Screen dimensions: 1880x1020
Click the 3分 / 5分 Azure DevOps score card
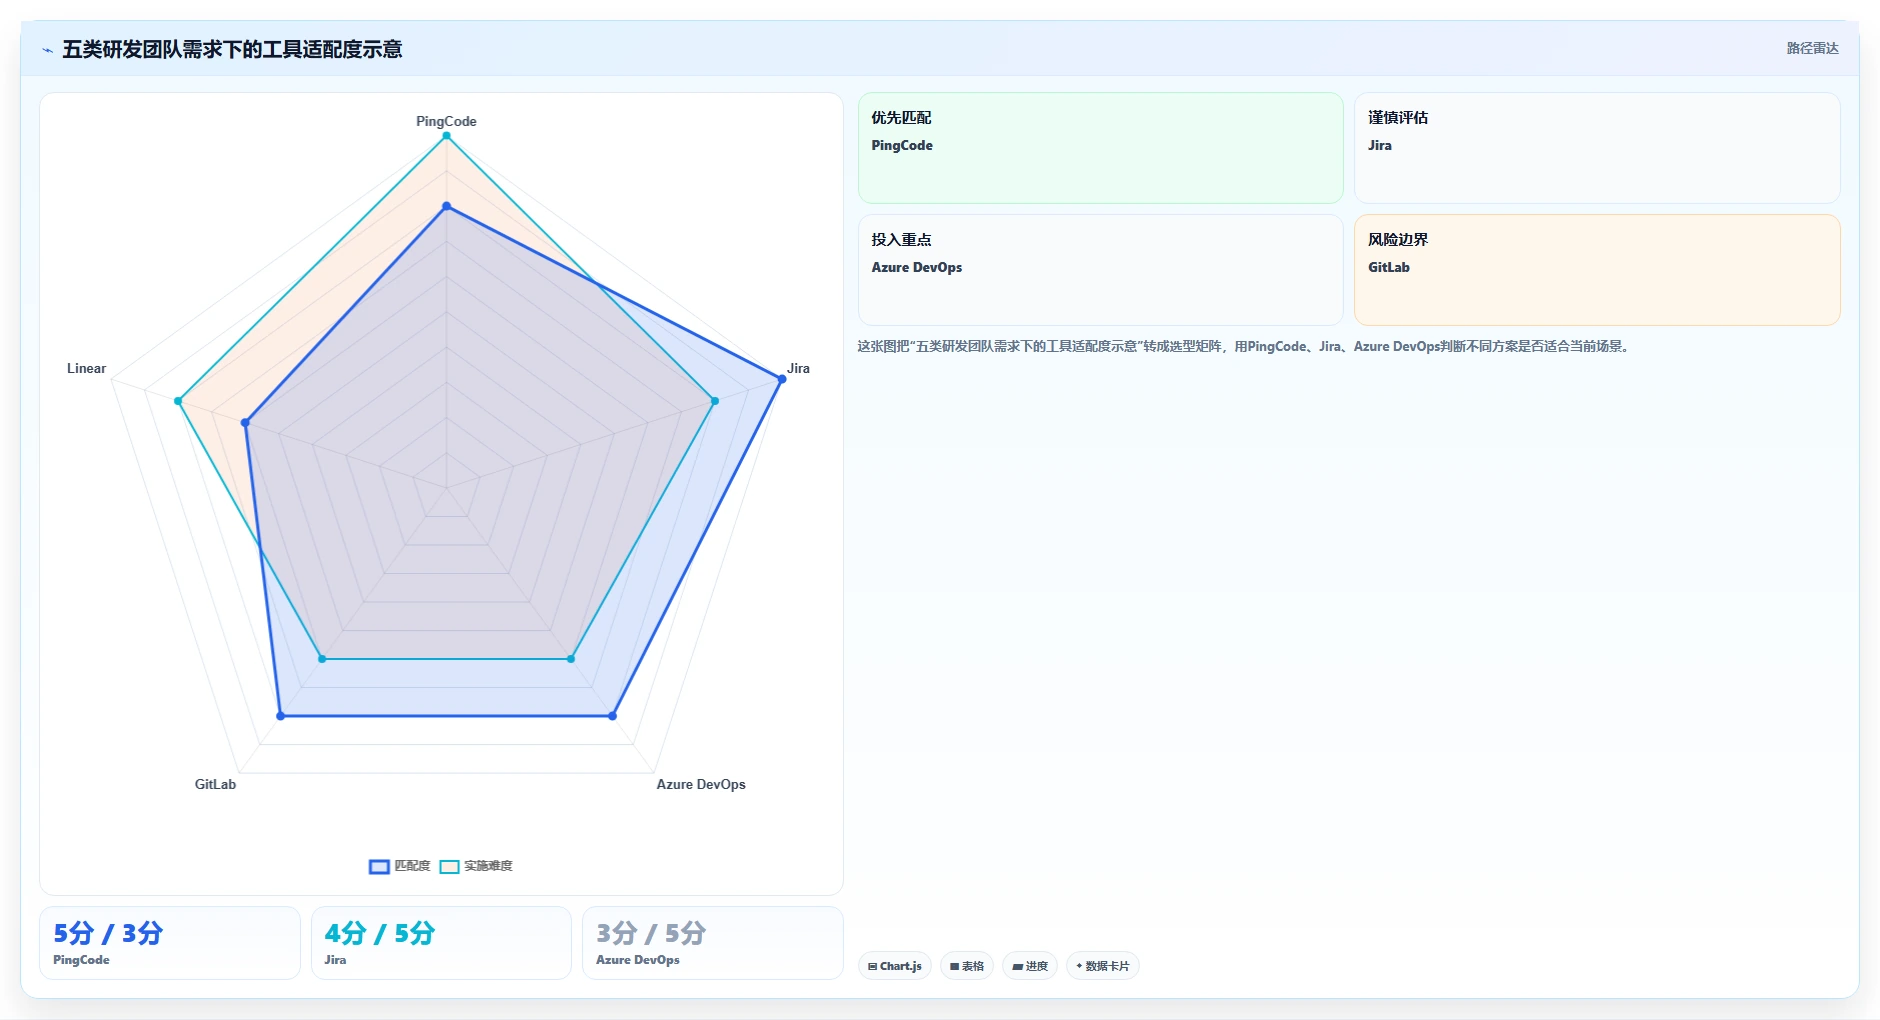713,943
